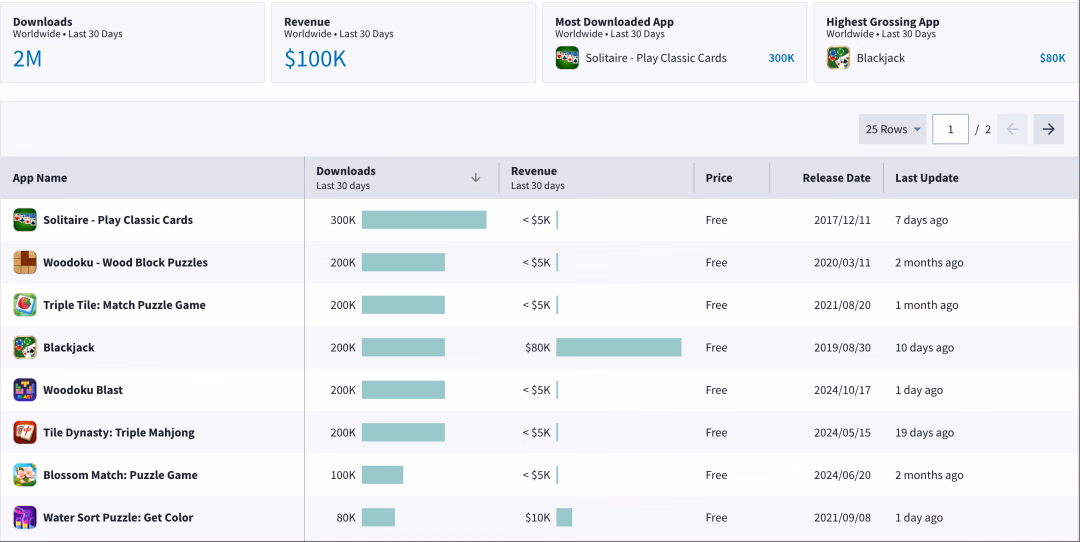Click the Blossom Match 100K downloads bar

[x=382, y=475]
